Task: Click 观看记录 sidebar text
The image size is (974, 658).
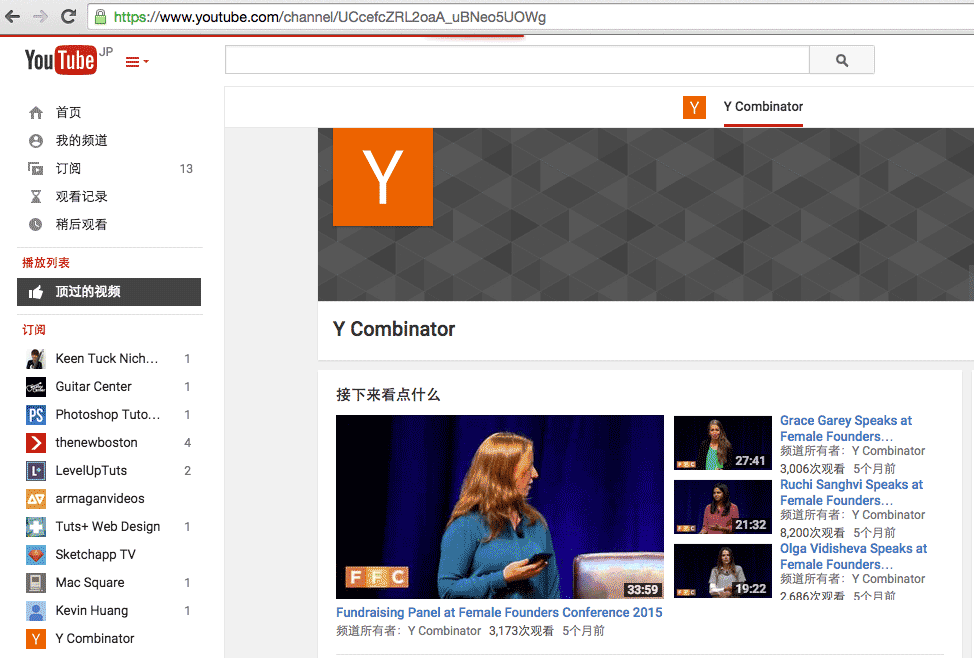Action: (81, 196)
